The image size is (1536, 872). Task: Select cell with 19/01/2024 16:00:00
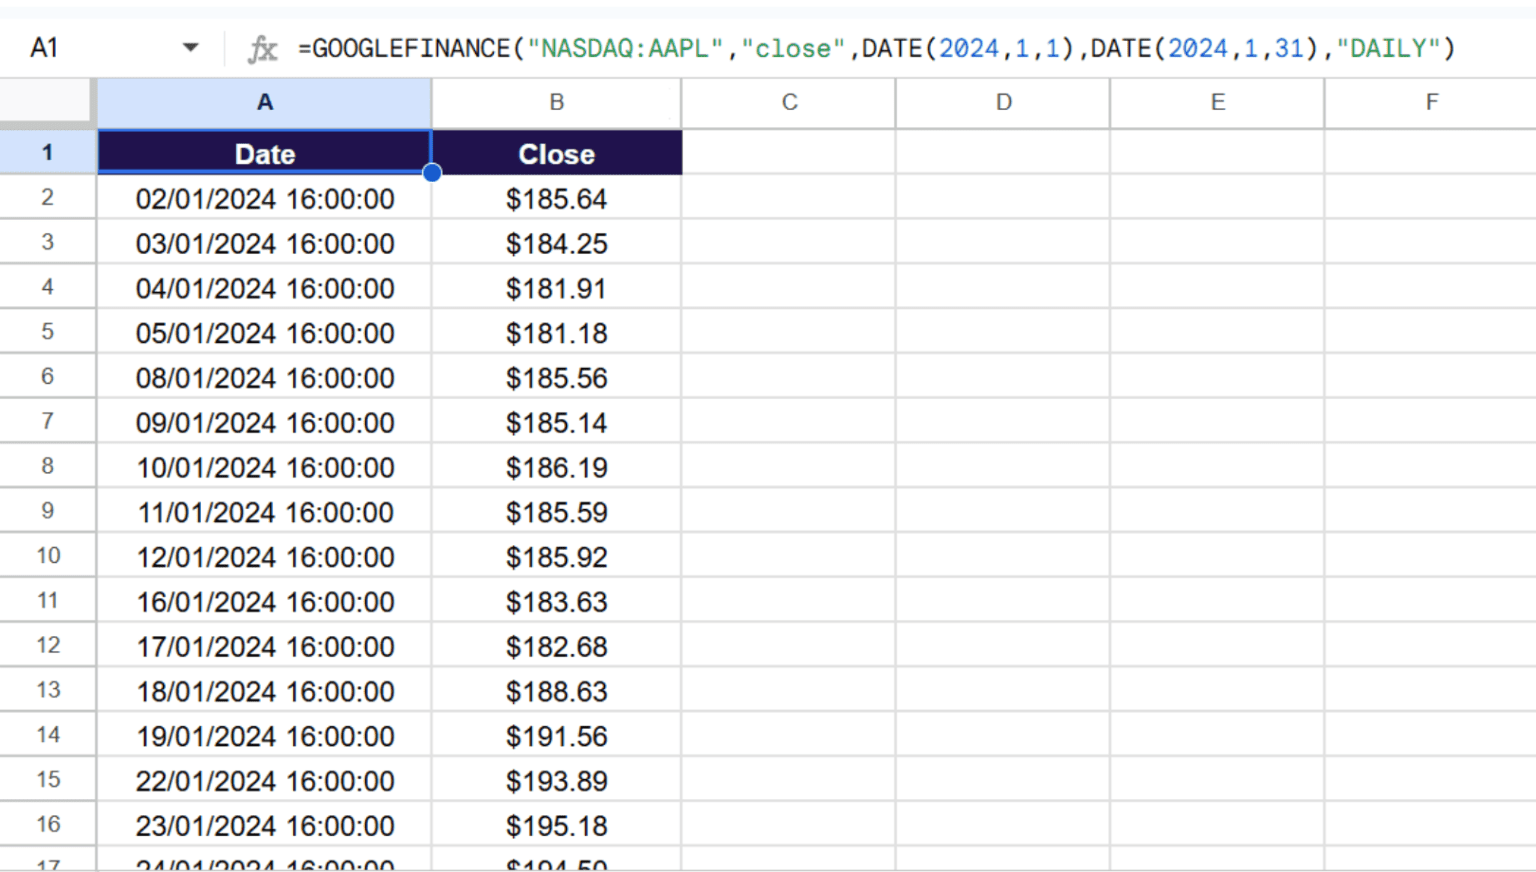pyautogui.click(x=264, y=736)
